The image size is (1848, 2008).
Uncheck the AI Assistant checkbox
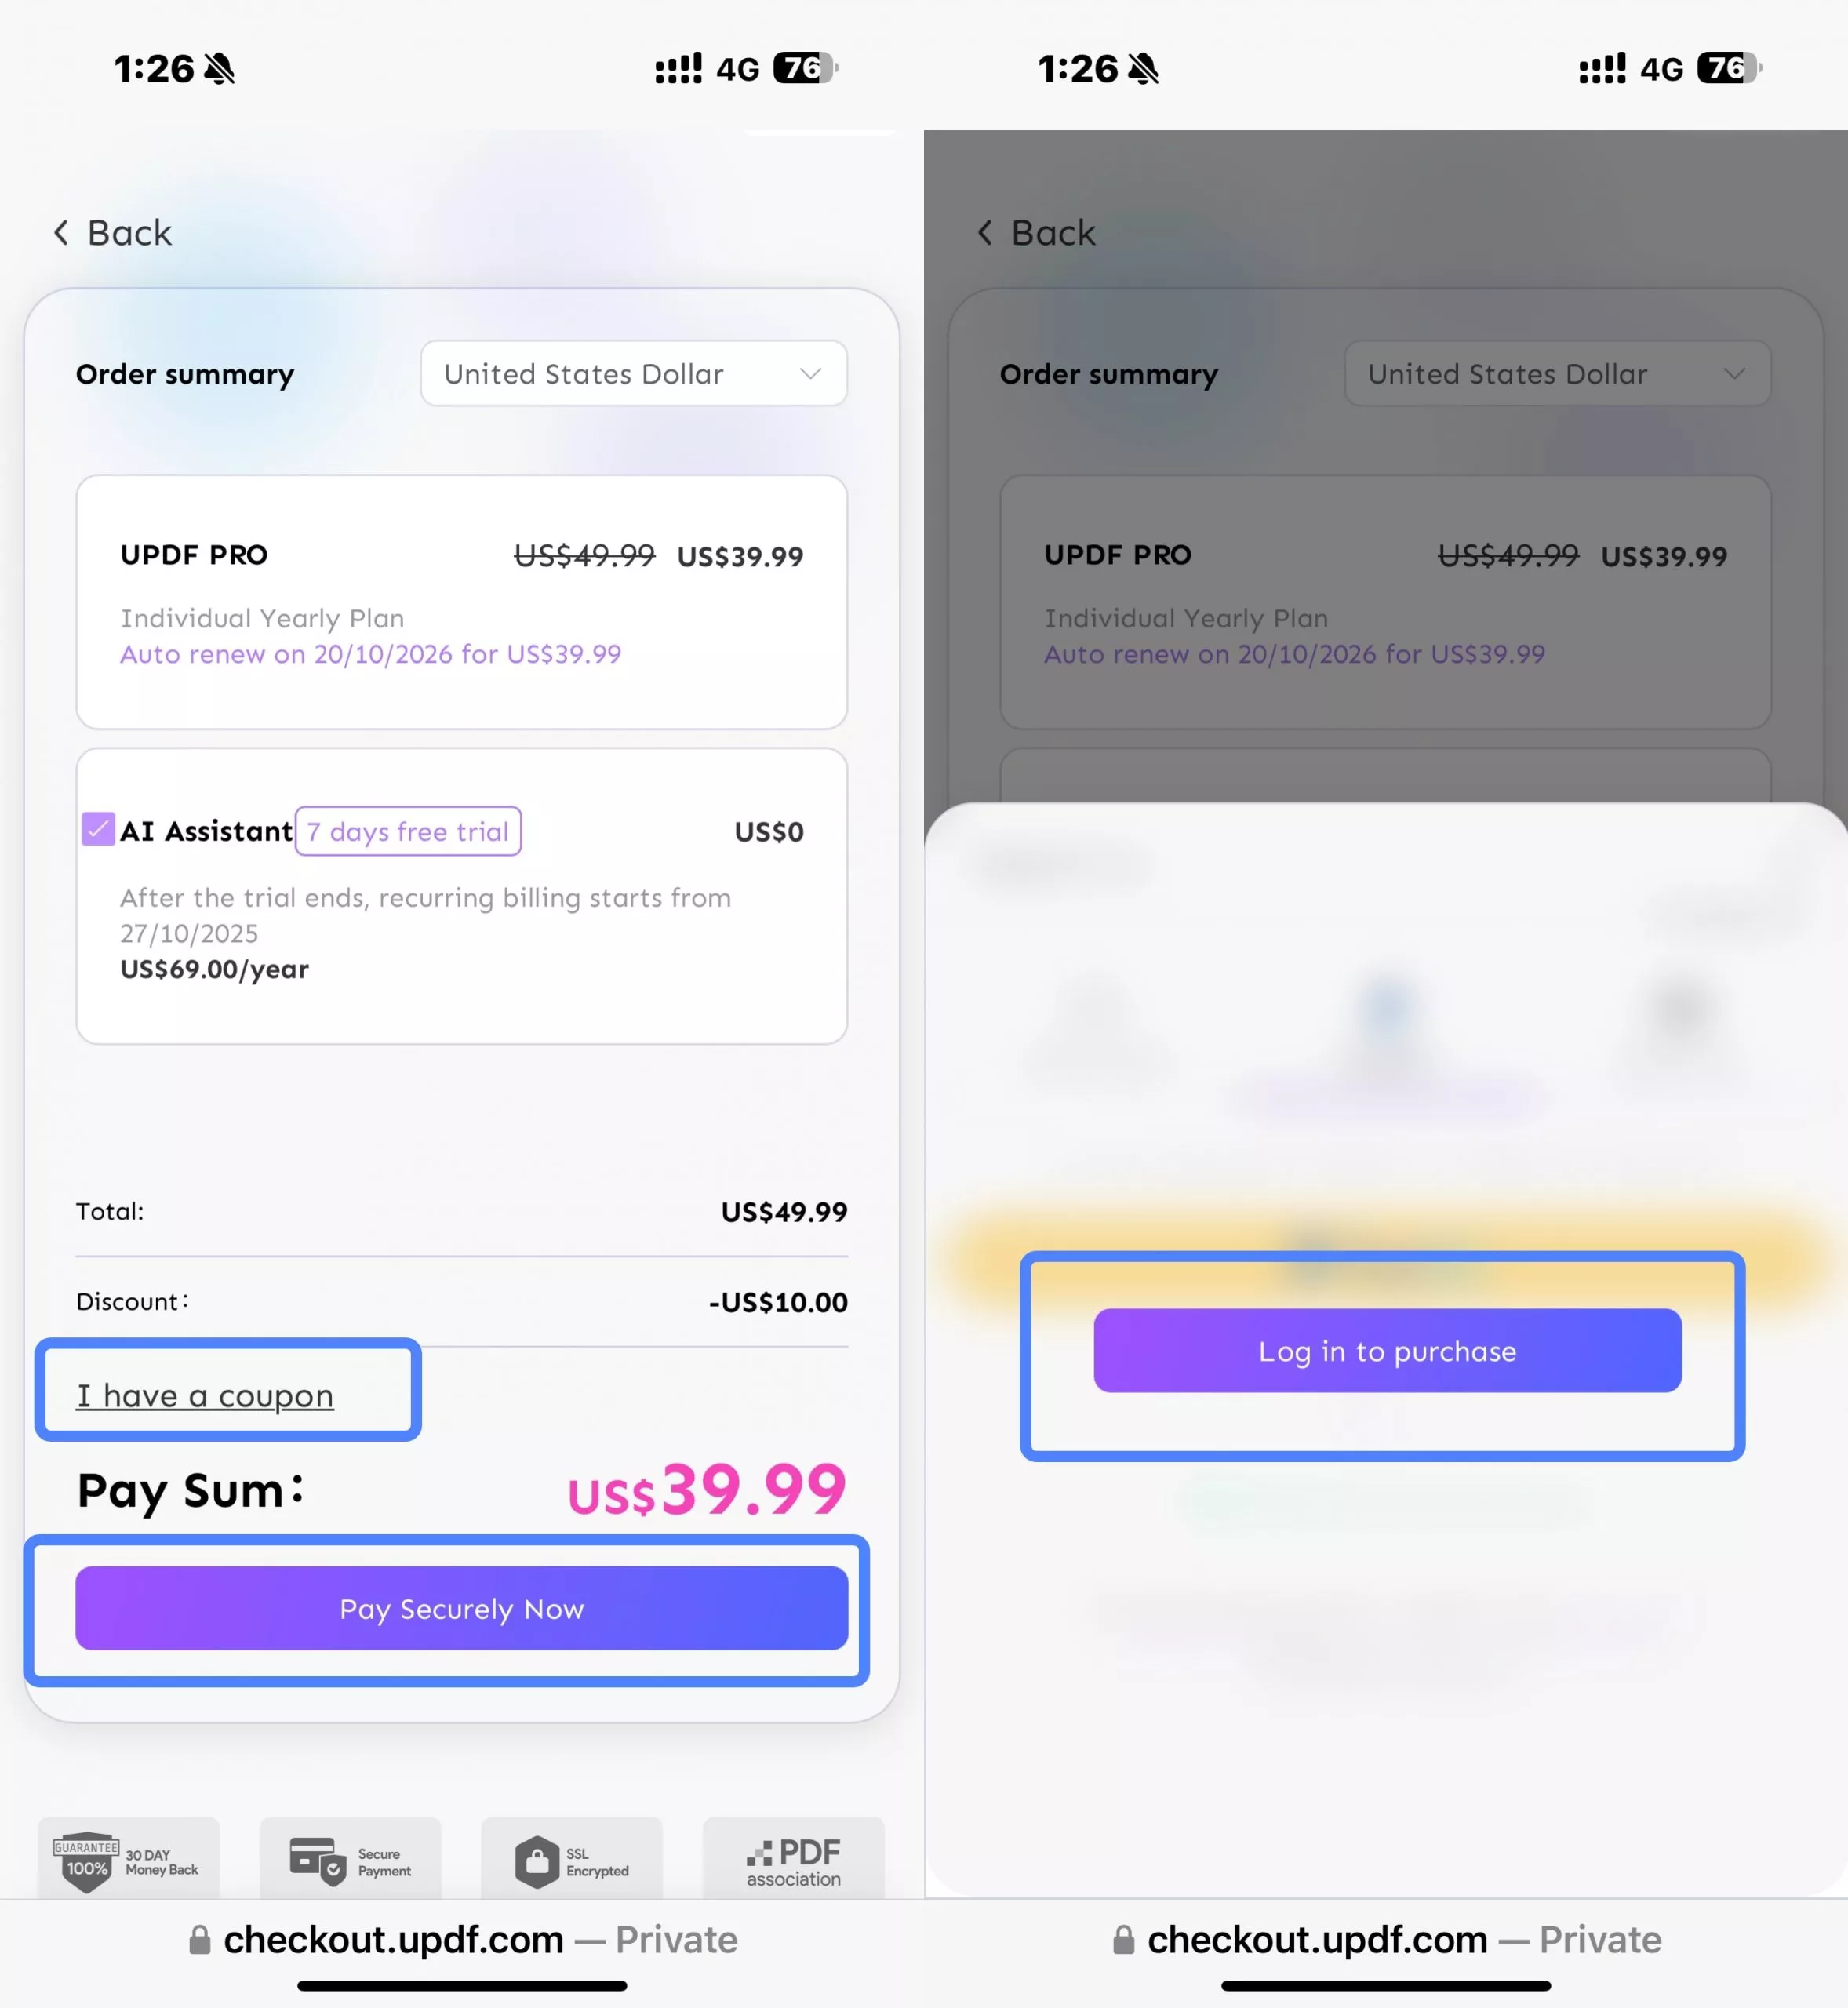tap(98, 829)
